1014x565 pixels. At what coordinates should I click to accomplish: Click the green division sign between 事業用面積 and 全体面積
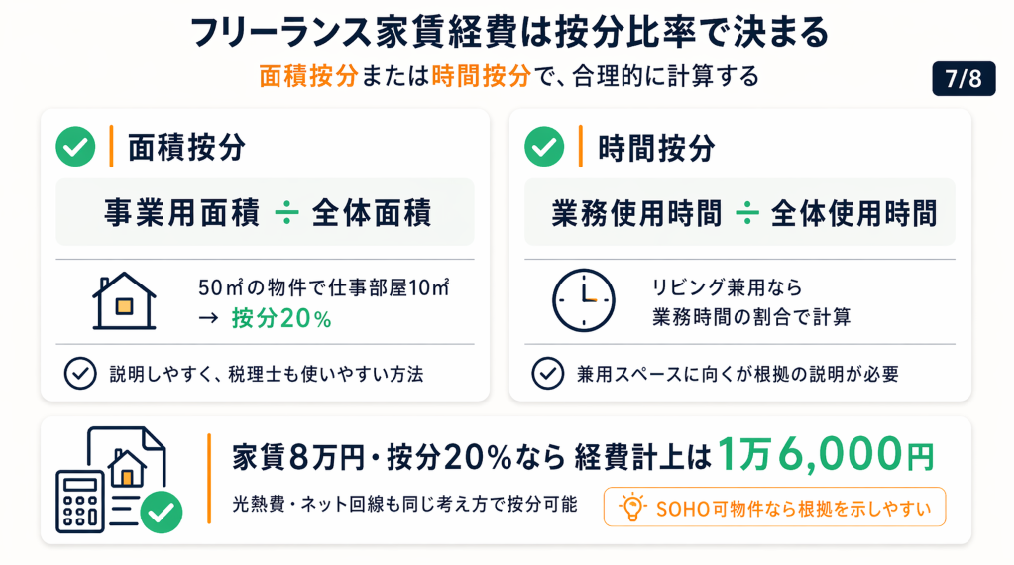[286, 213]
